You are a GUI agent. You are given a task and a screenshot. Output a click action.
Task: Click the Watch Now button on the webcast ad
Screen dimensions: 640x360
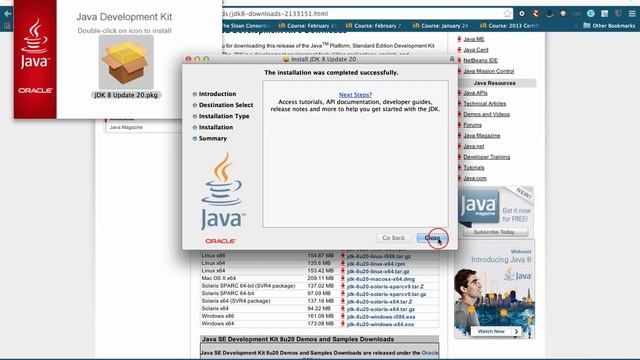coord(496,331)
